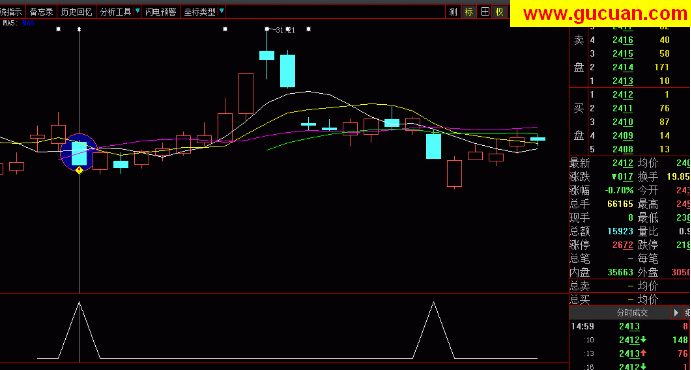The height and width of the screenshot is (370, 691).
Task: Toggle the yellow 权 rights-adjust button
Action: point(500,12)
